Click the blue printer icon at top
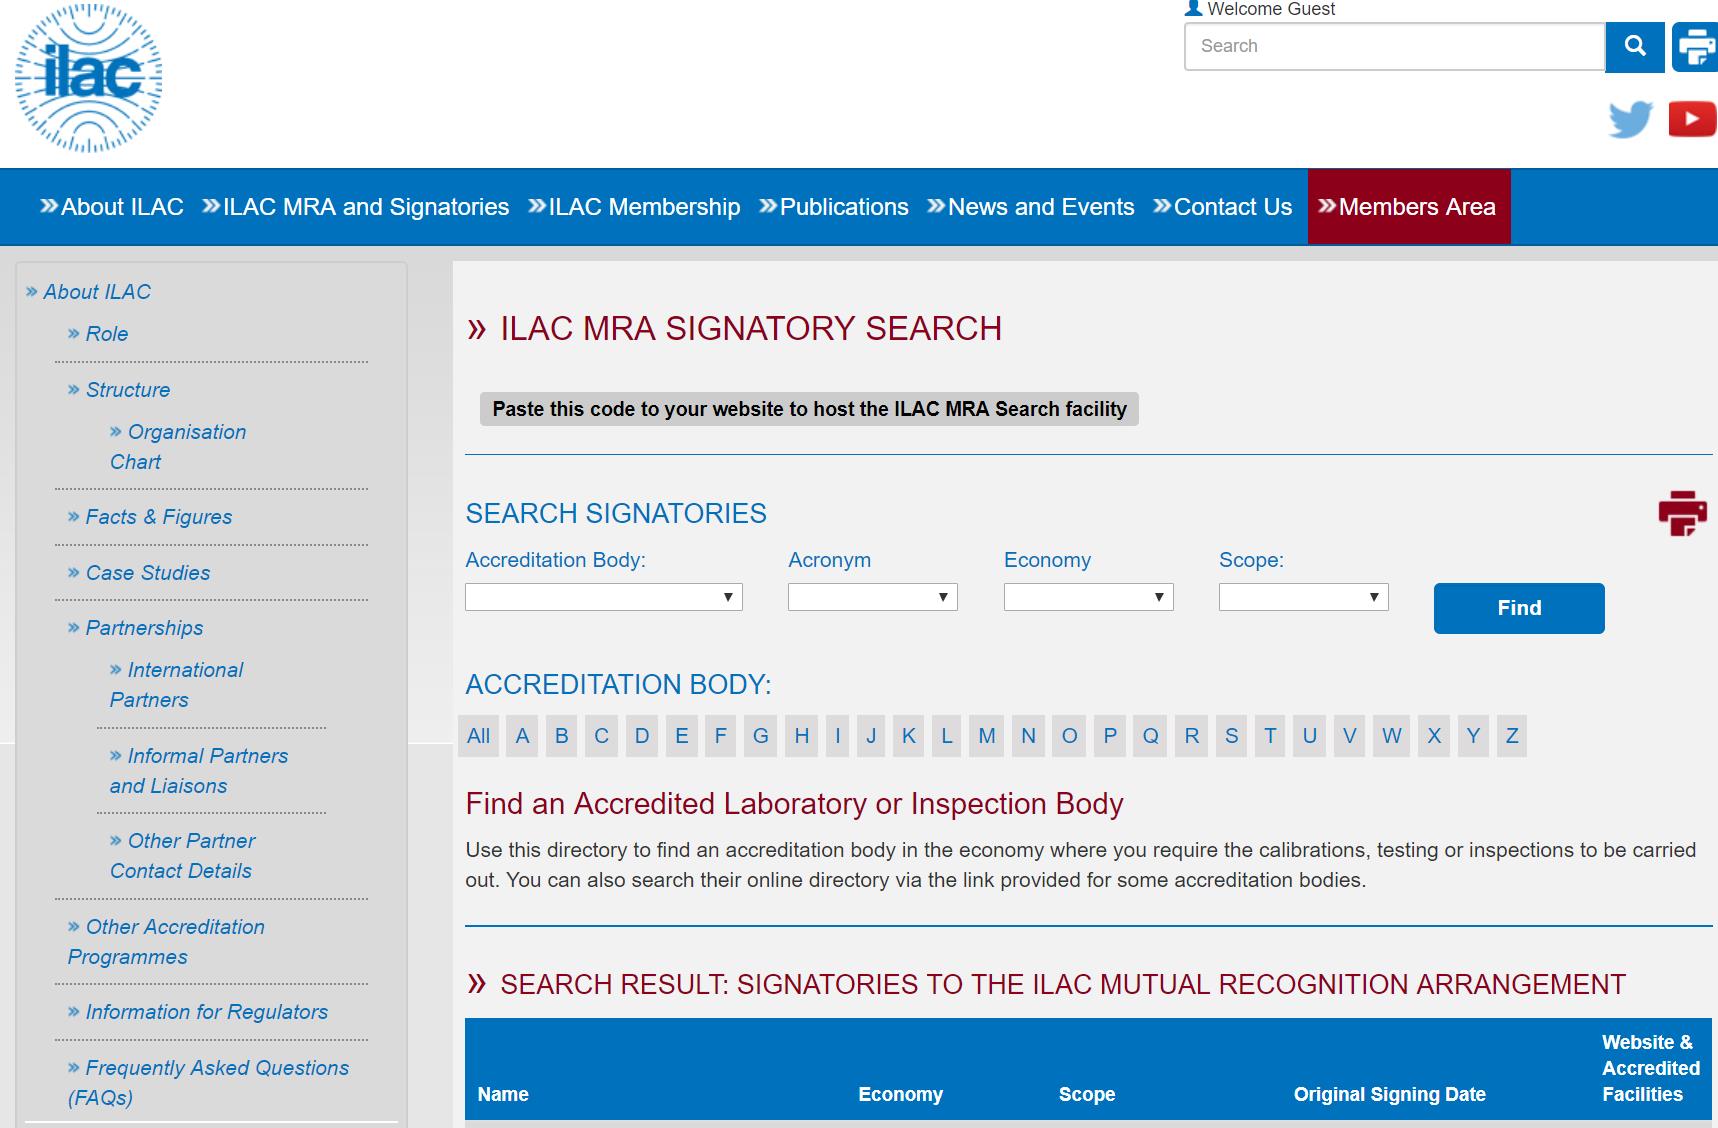 pyautogui.click(x=1695, y=46)
